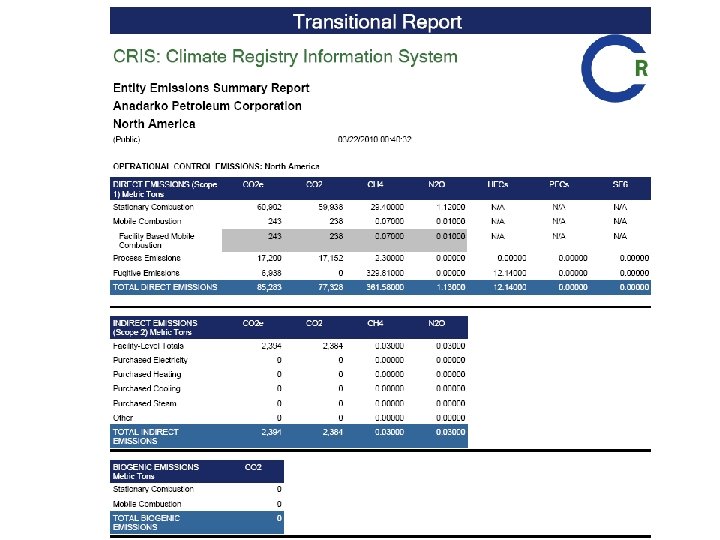This screenshot has width=720, height=540.
Task: Click CH4 value 29.40000 in Stationary Combustion
Action: pyautogui.click(x=387, y=207)
